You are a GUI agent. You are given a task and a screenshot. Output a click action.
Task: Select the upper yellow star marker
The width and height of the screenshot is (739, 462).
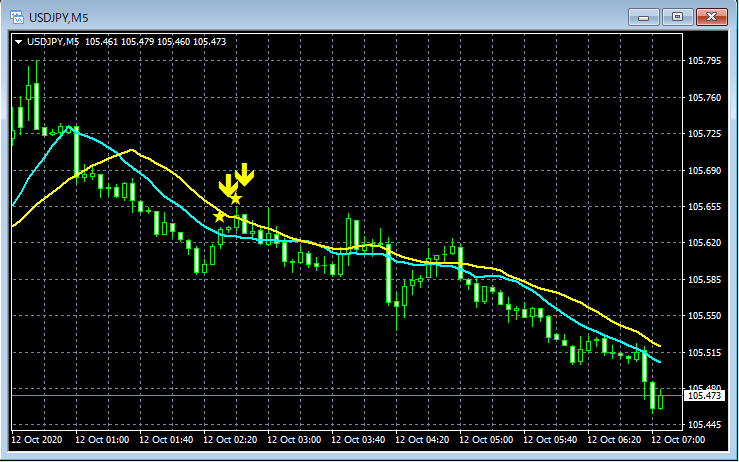(x=236, y=198)
